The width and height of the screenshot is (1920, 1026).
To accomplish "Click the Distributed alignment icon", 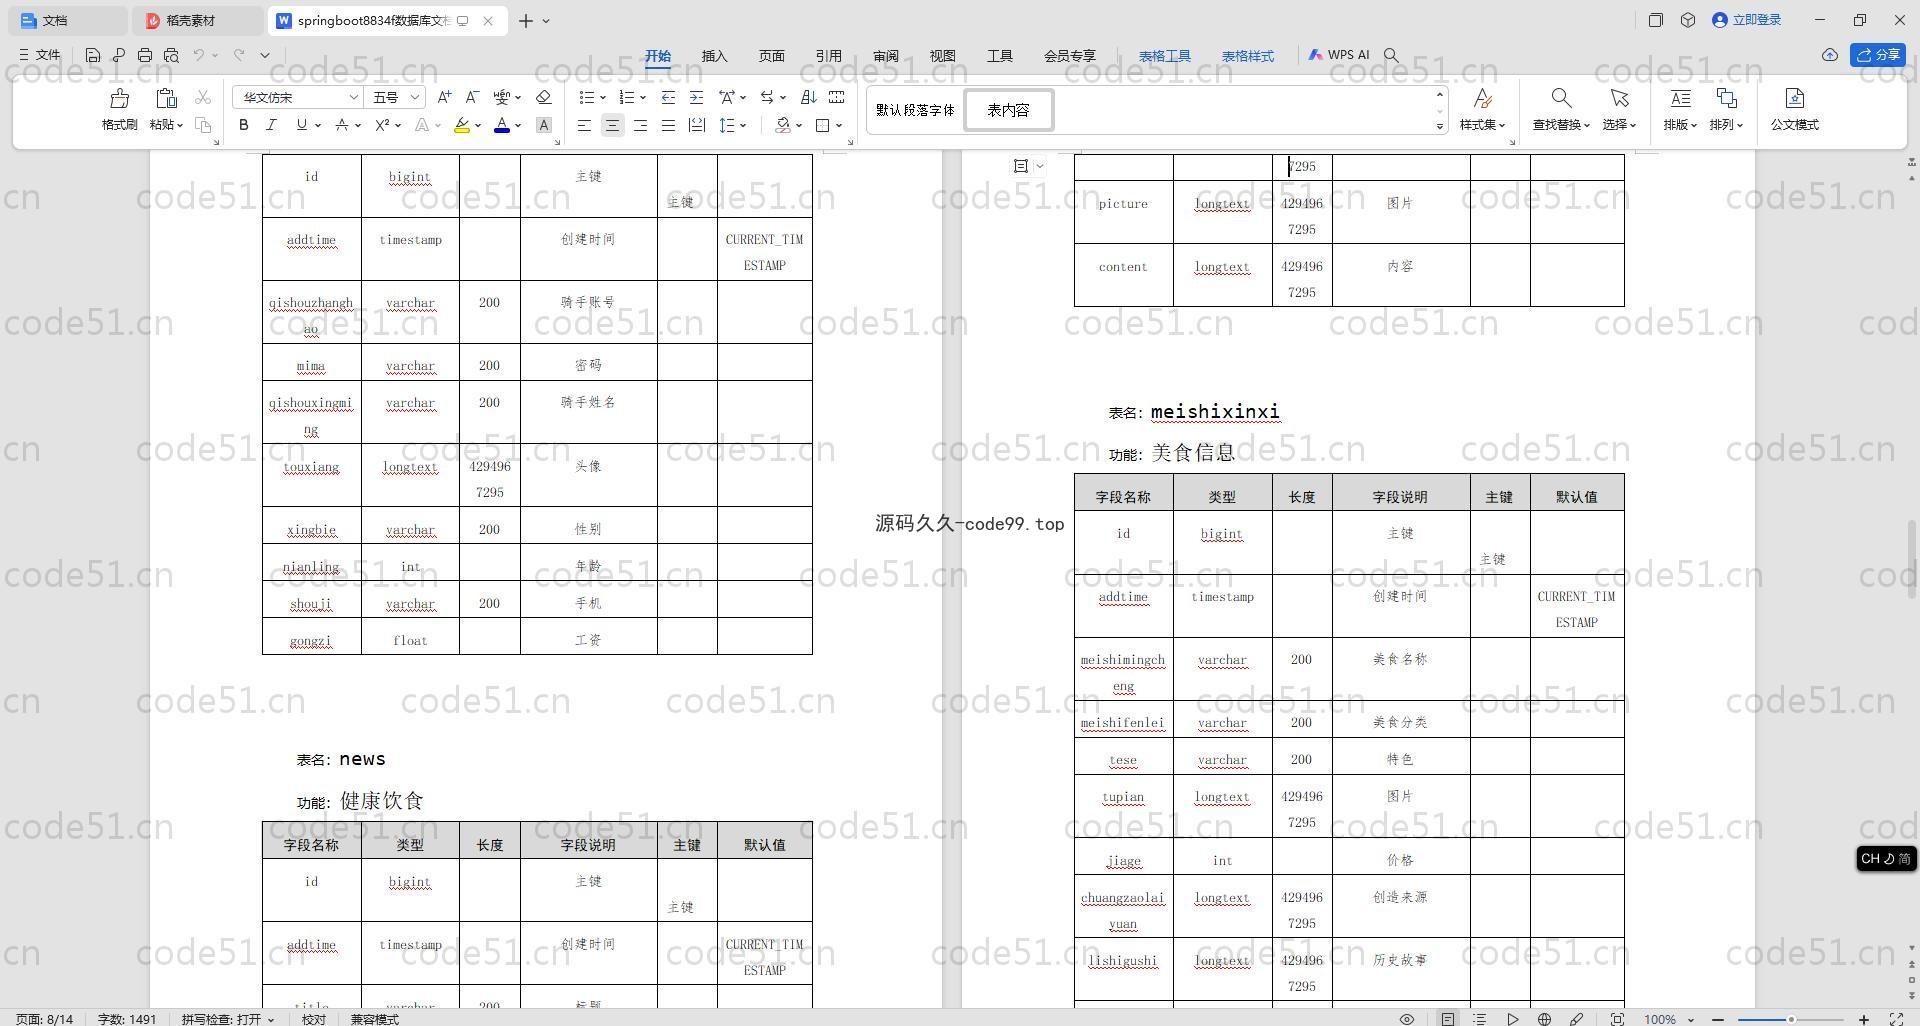I will click(x=697, y=125).
